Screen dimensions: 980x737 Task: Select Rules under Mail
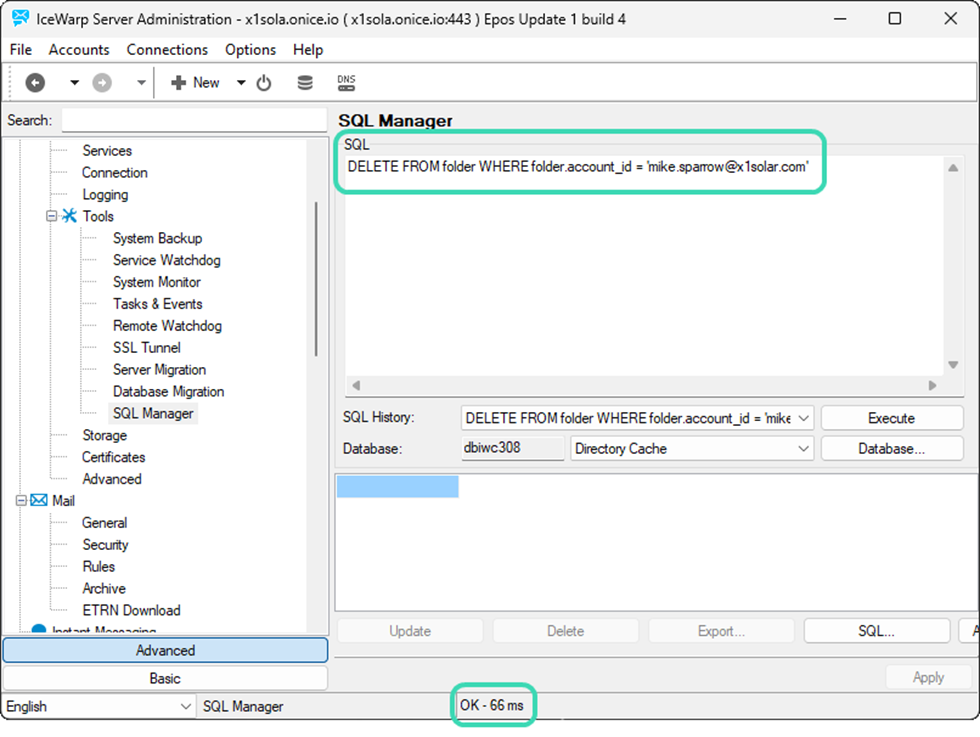click(99, 566)
